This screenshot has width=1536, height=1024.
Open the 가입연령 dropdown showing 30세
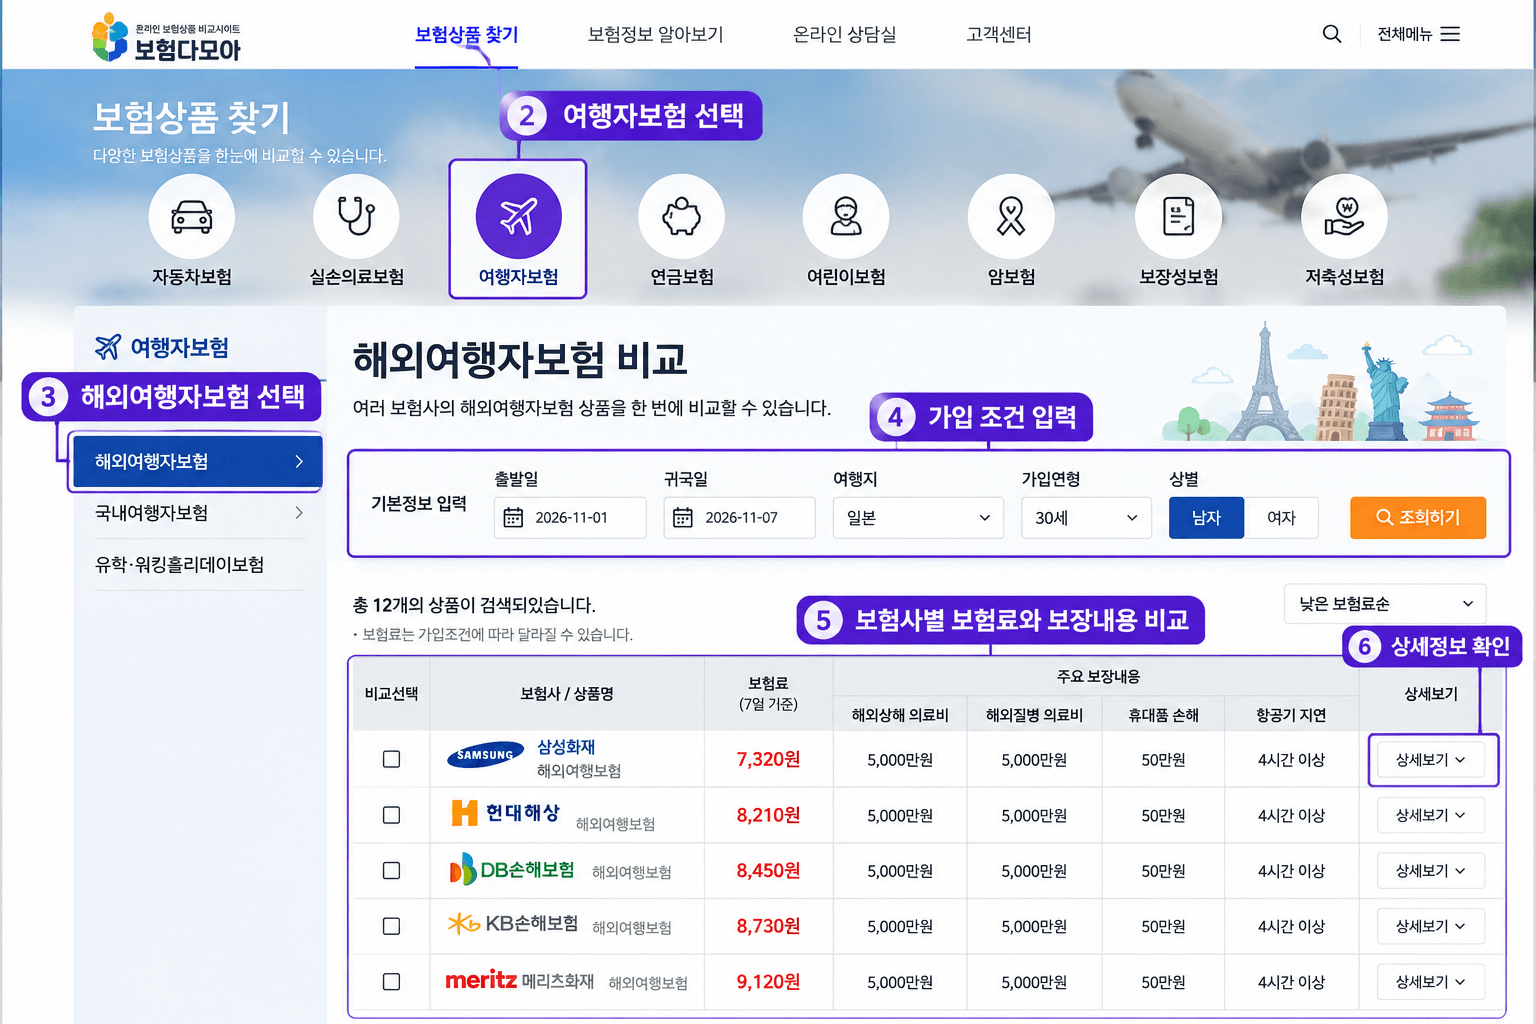[x=1086, y=518]
